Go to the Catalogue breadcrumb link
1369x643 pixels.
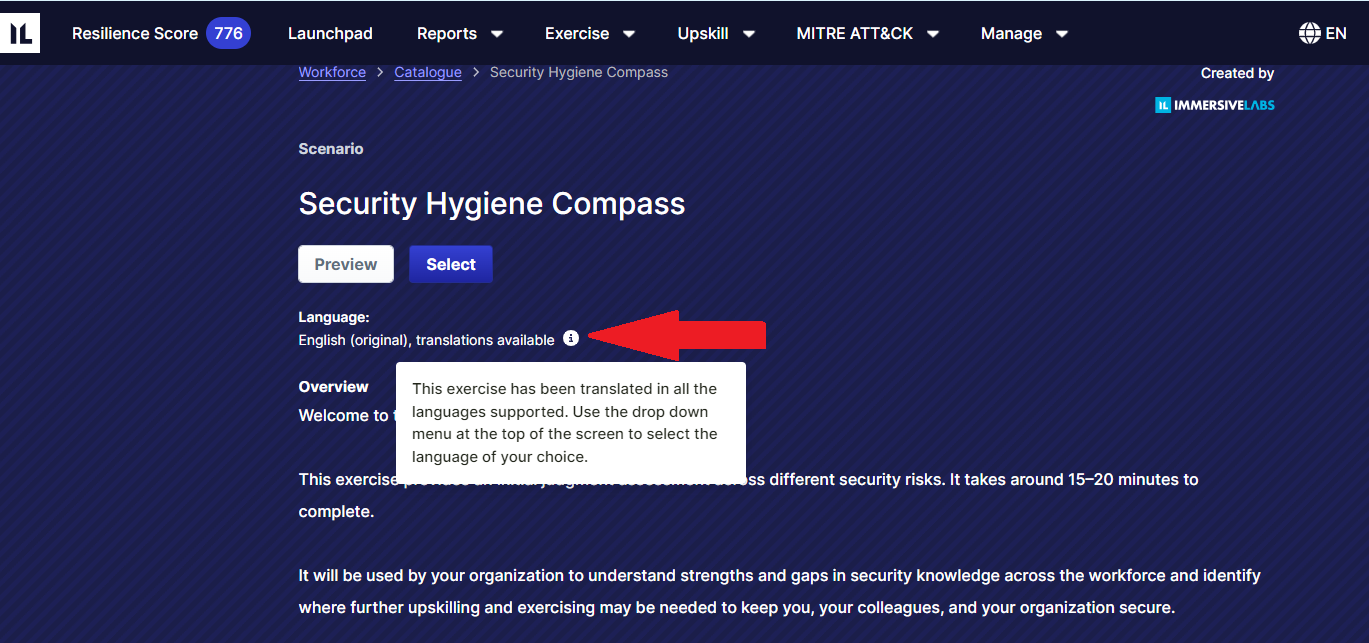click(x=428, y=72)
